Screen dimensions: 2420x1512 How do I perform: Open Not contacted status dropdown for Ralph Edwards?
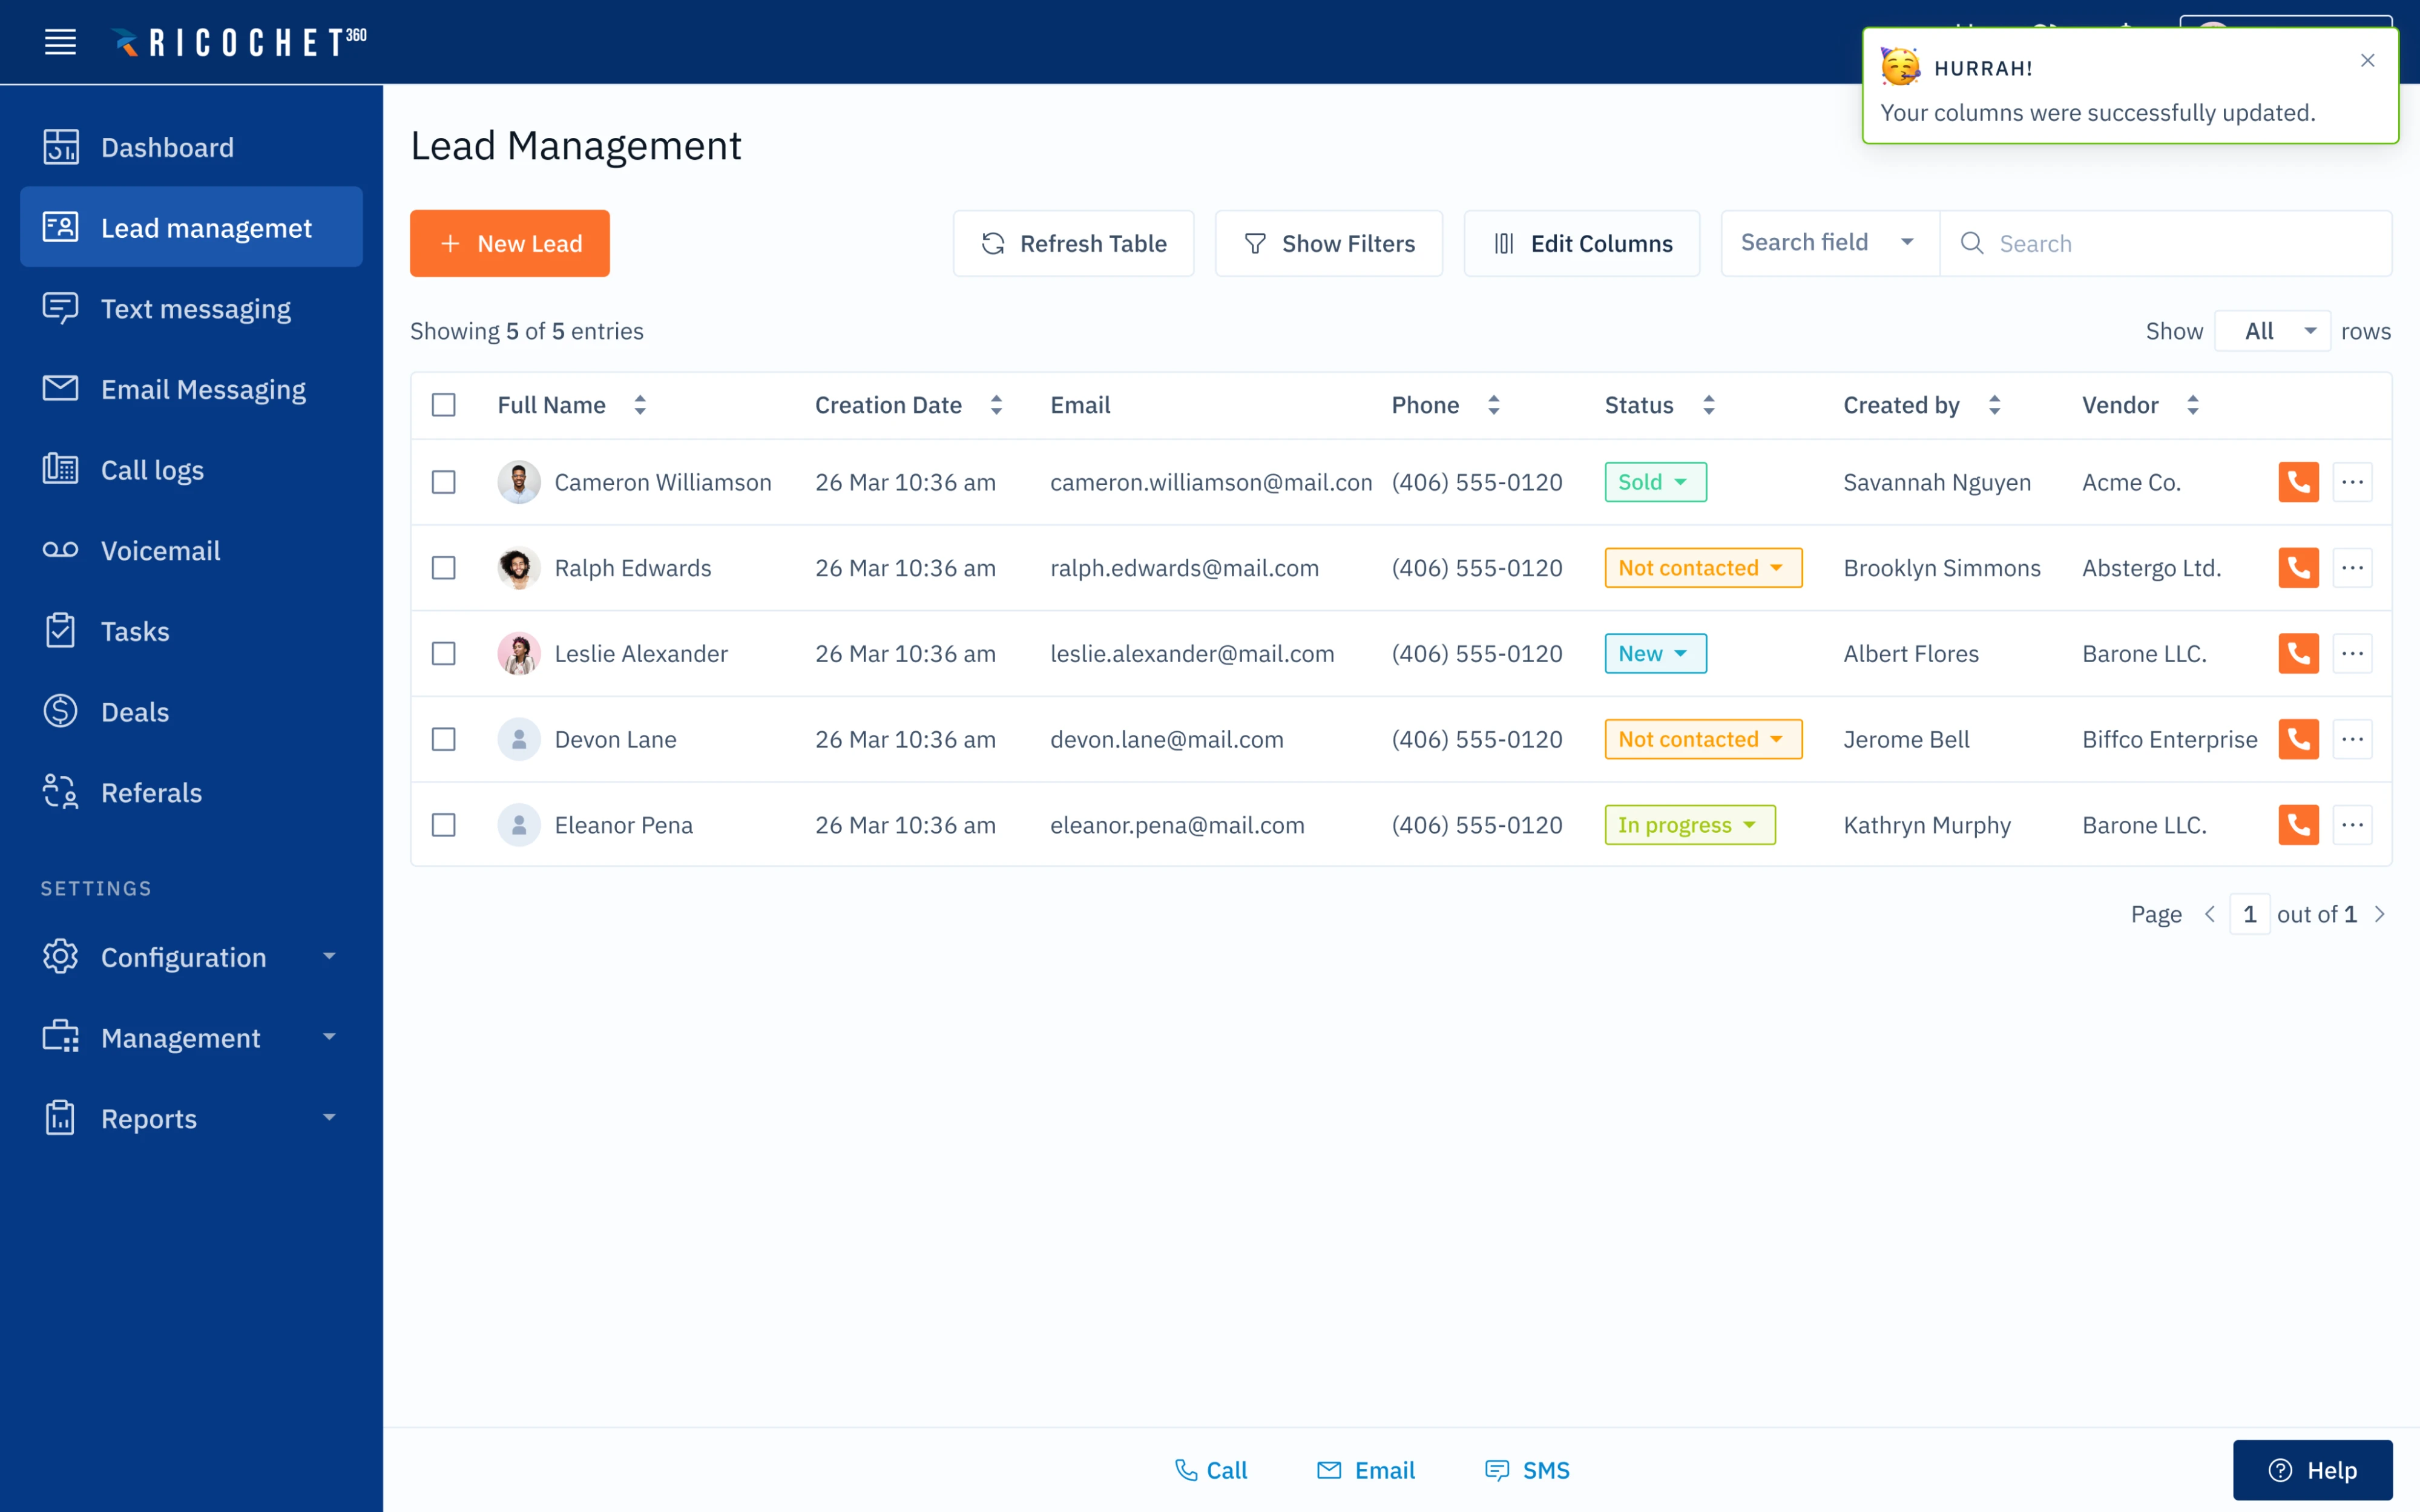1703,568
